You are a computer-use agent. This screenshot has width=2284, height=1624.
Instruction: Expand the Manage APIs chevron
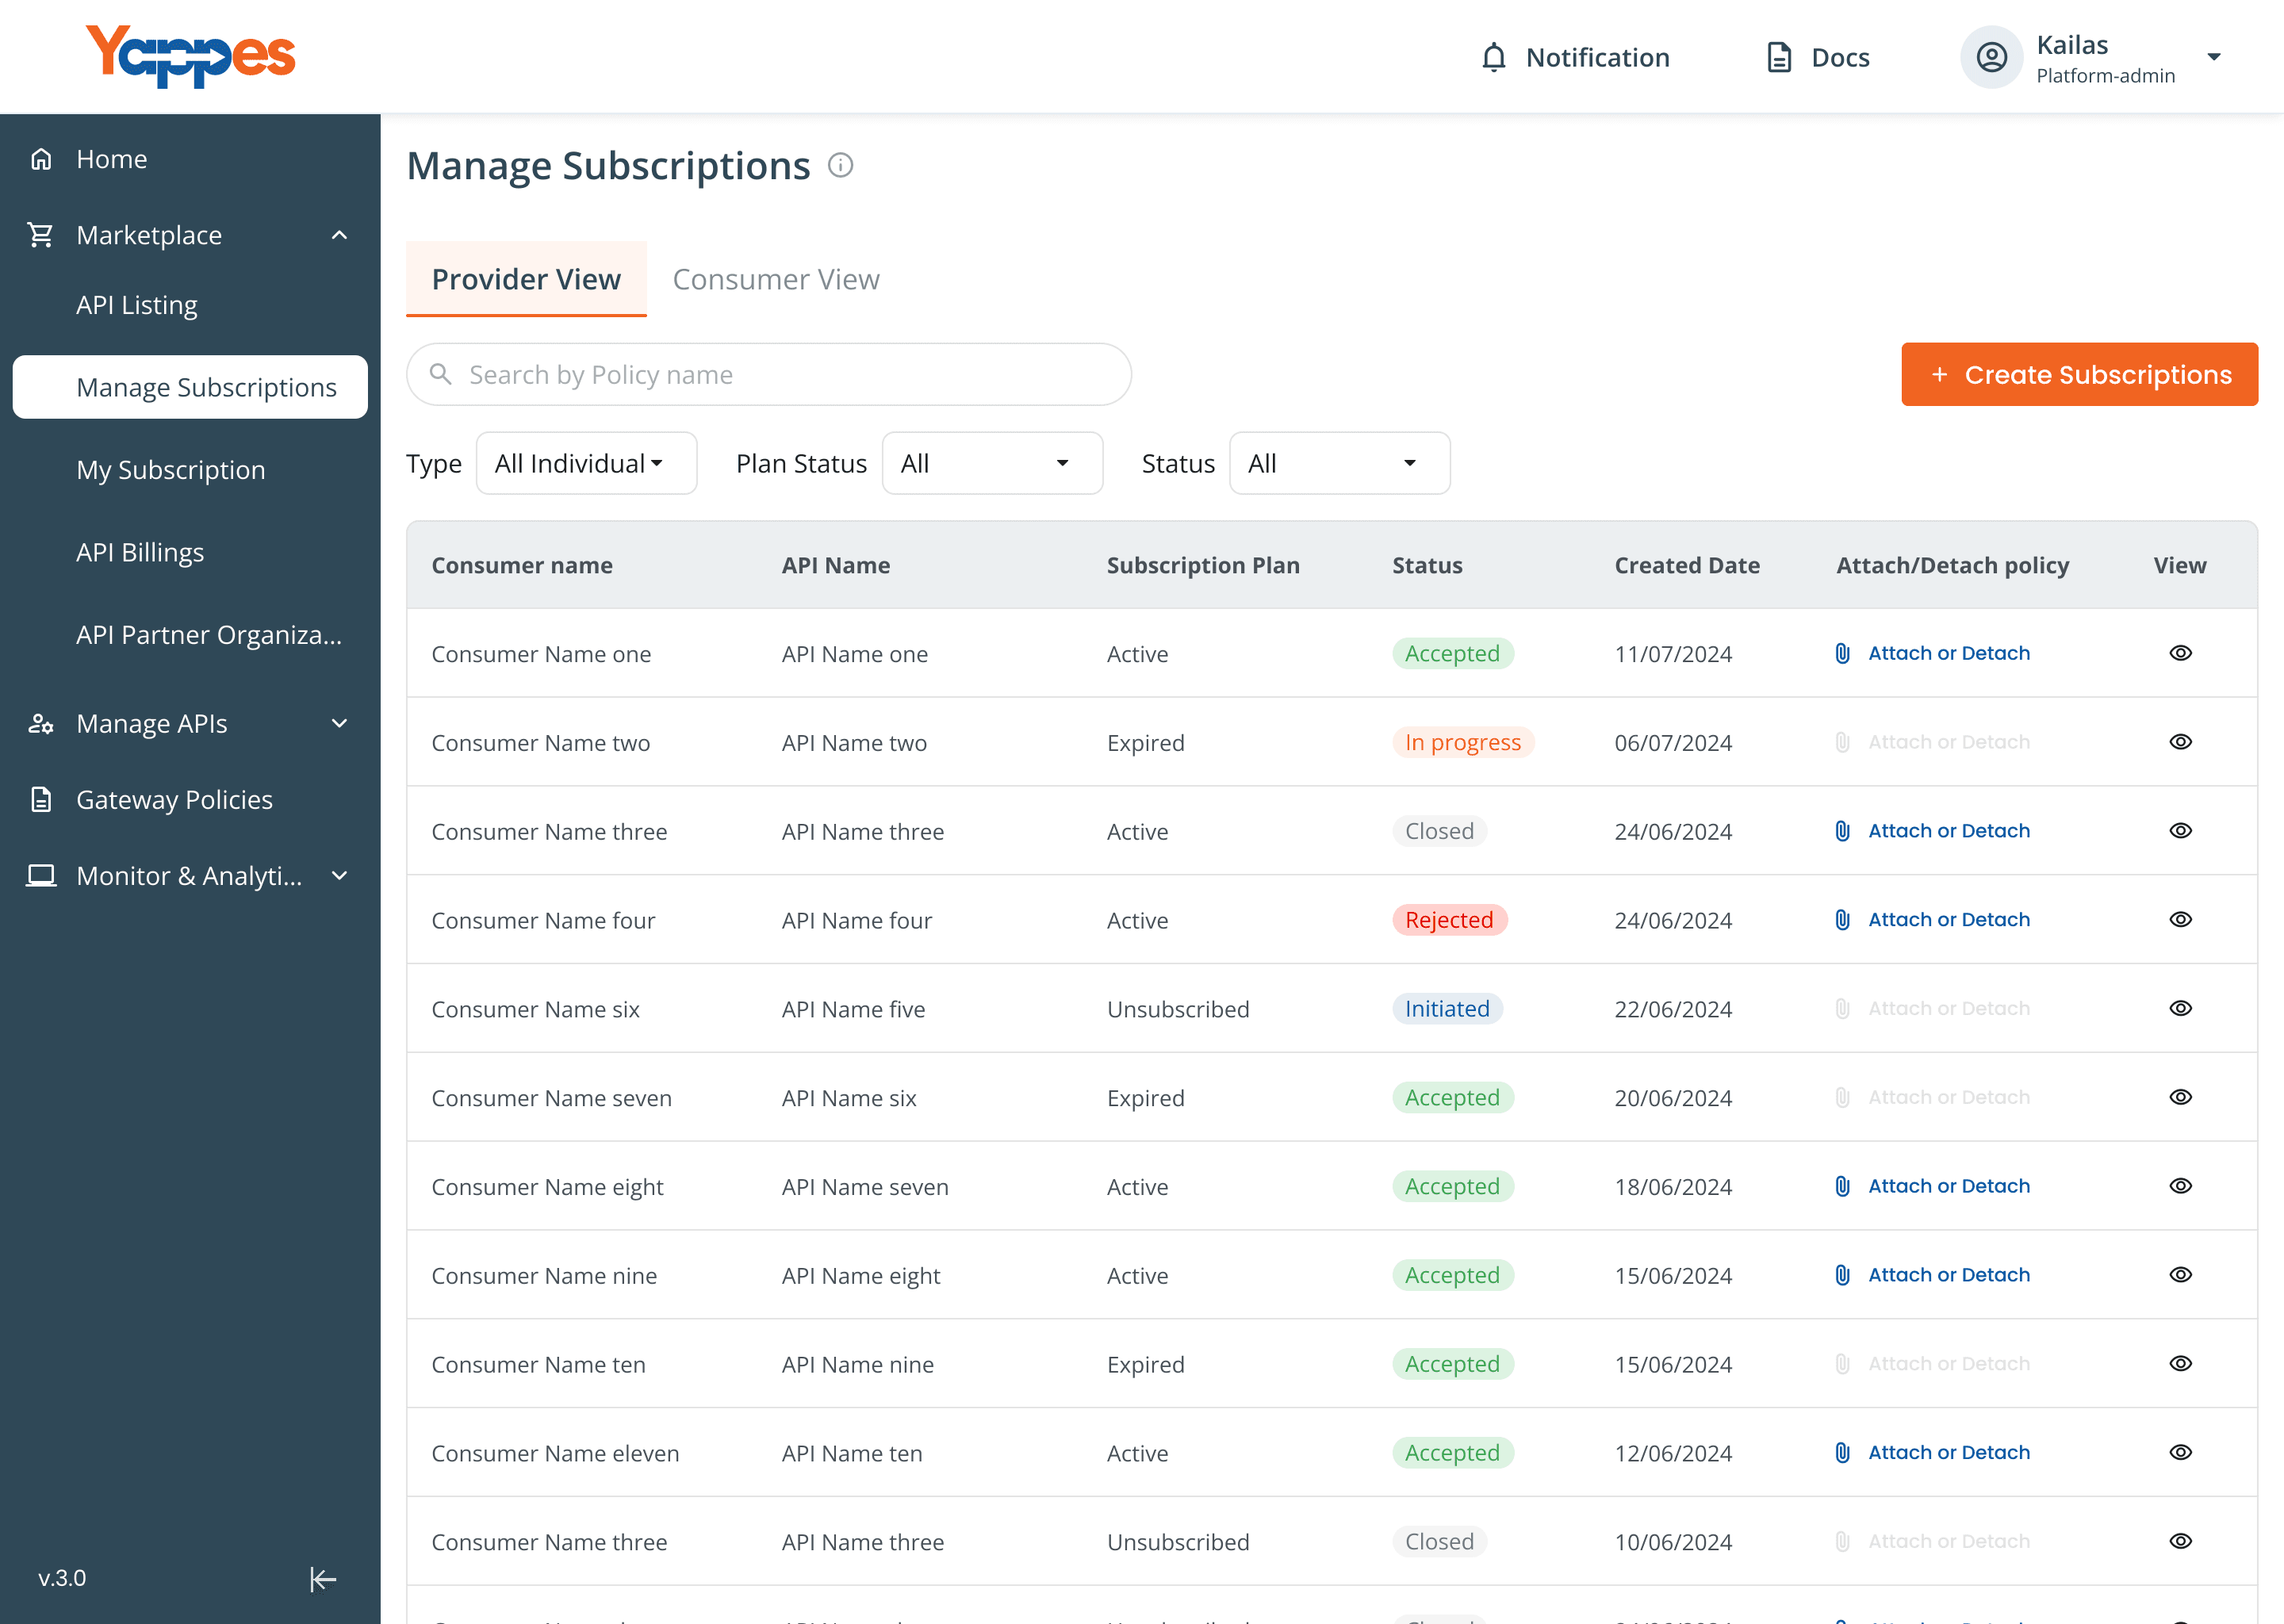click(x=339, y=723)
